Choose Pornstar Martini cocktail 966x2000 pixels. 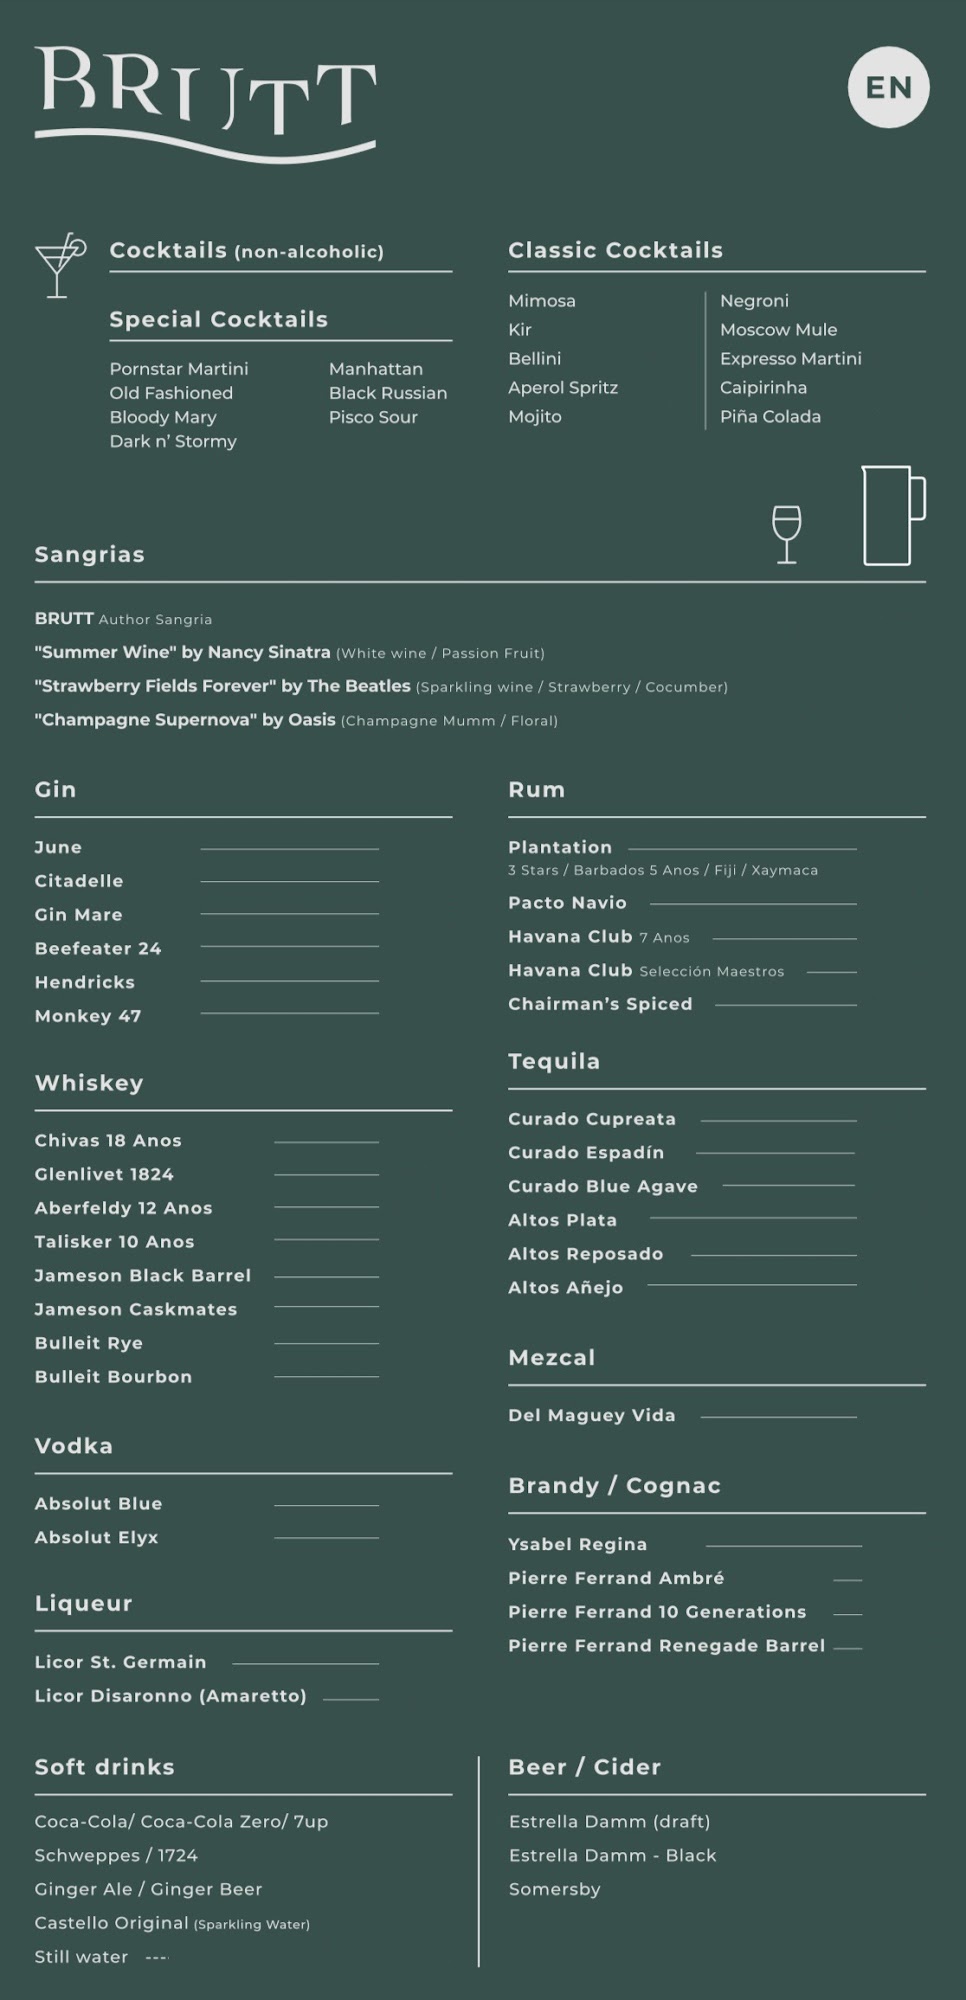click(x=179, y=369)
